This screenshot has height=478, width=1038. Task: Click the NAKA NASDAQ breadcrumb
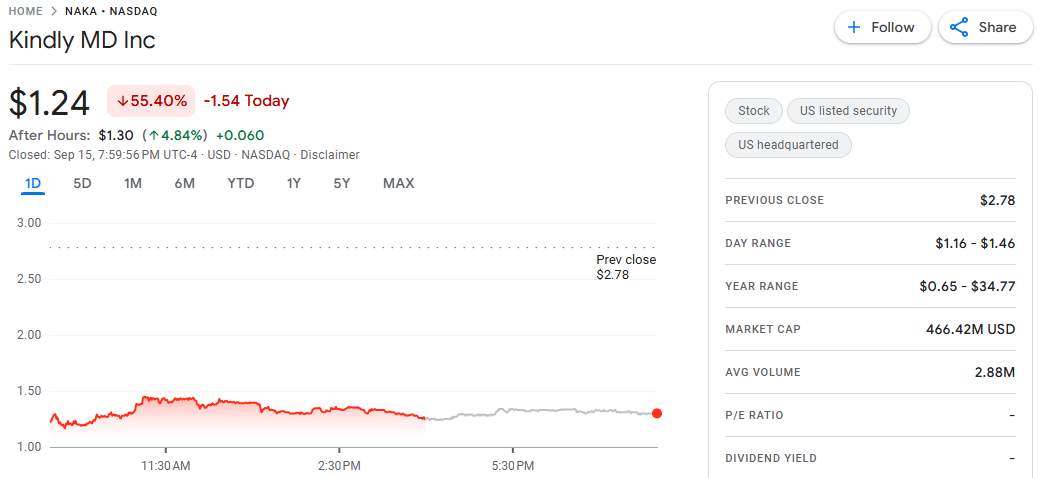point(111,11)
